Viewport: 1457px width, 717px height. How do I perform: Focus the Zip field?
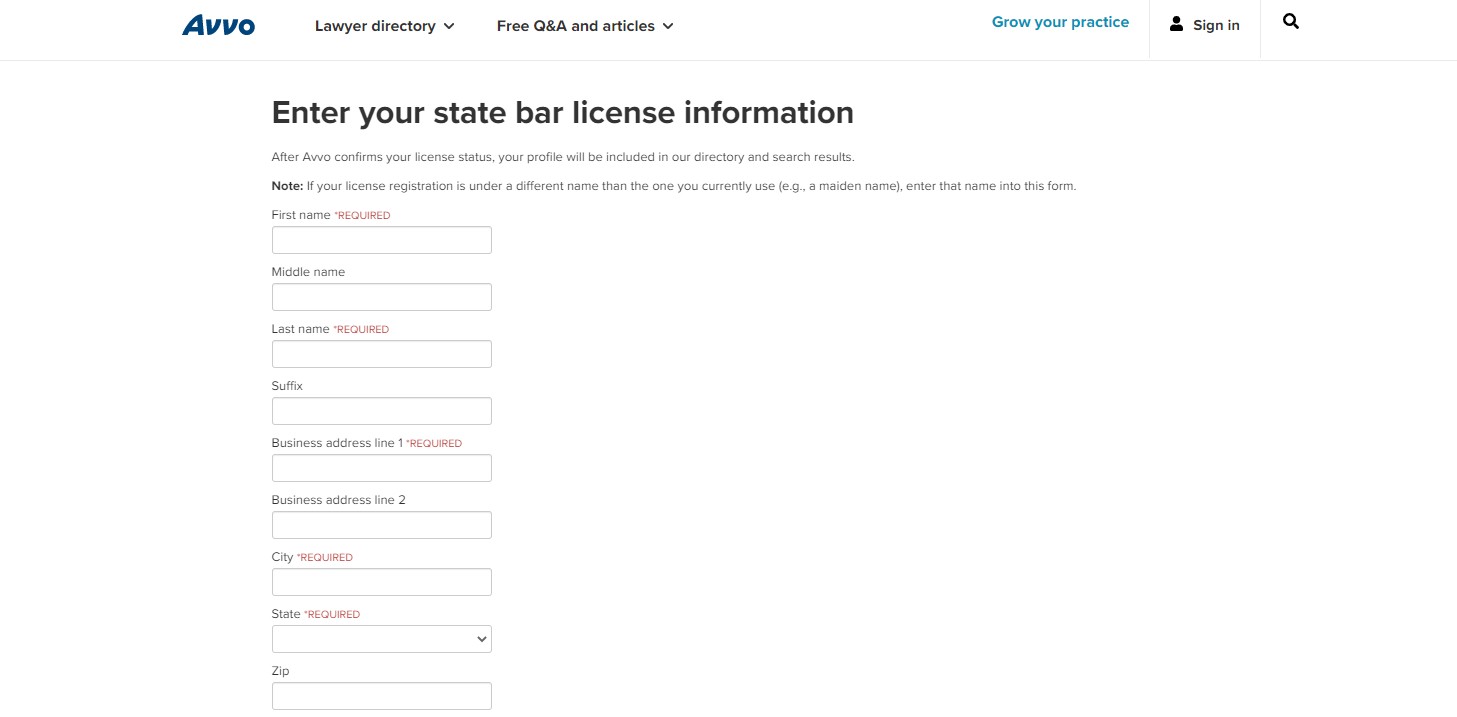tap(382, 696)
